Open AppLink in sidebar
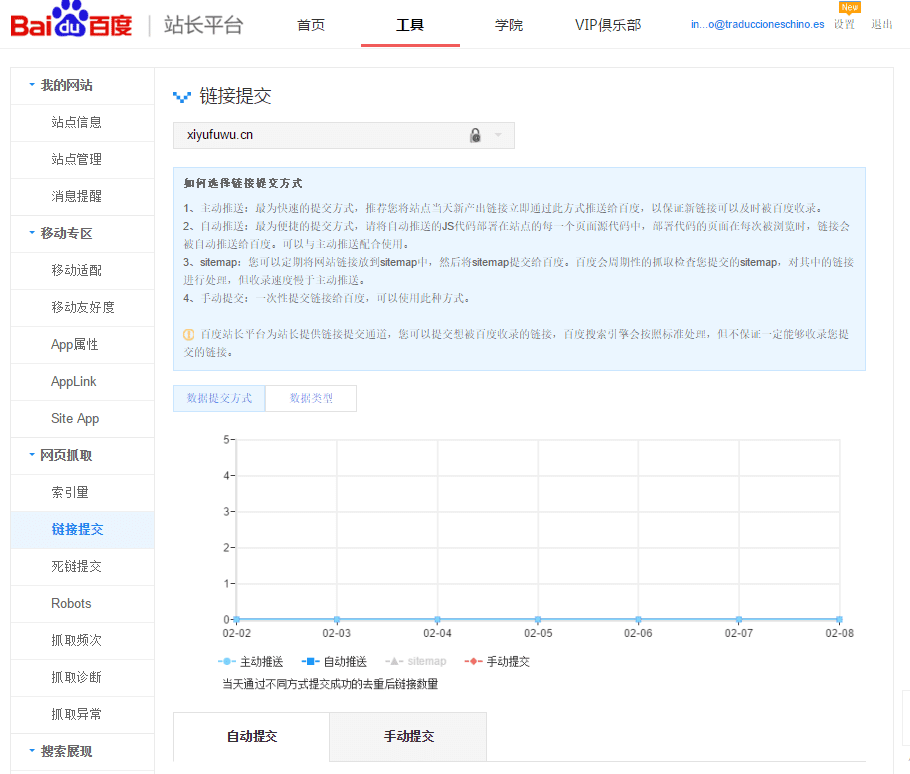This screenshot has width=910, height=774. coord(82,382)
